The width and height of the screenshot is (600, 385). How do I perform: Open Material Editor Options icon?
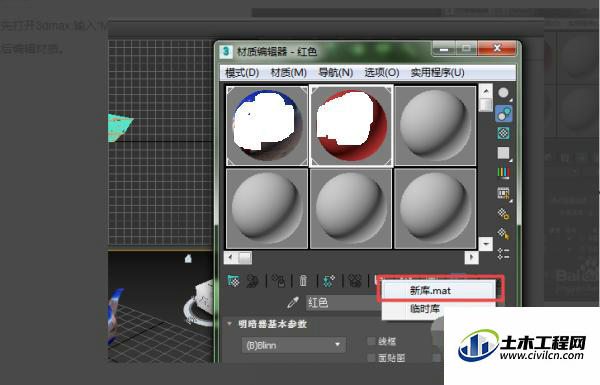504,214
